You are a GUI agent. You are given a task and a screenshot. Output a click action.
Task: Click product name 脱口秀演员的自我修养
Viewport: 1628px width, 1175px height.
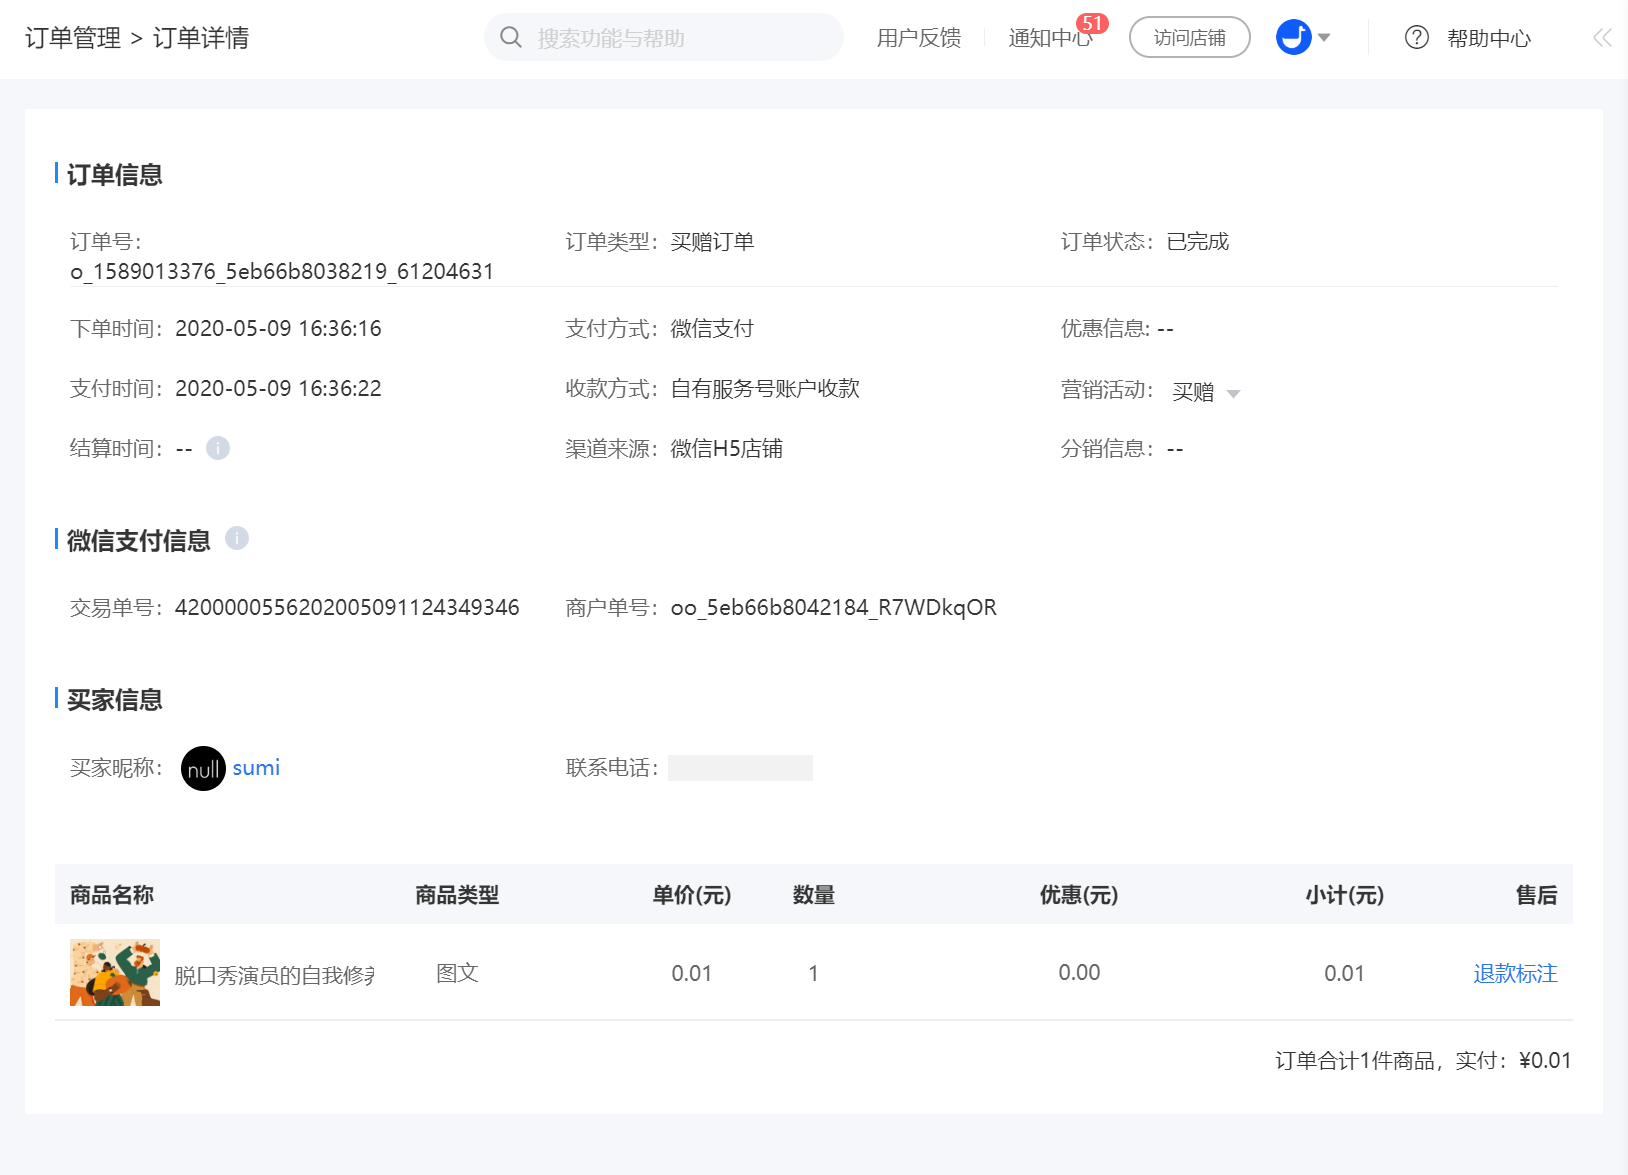275,975
